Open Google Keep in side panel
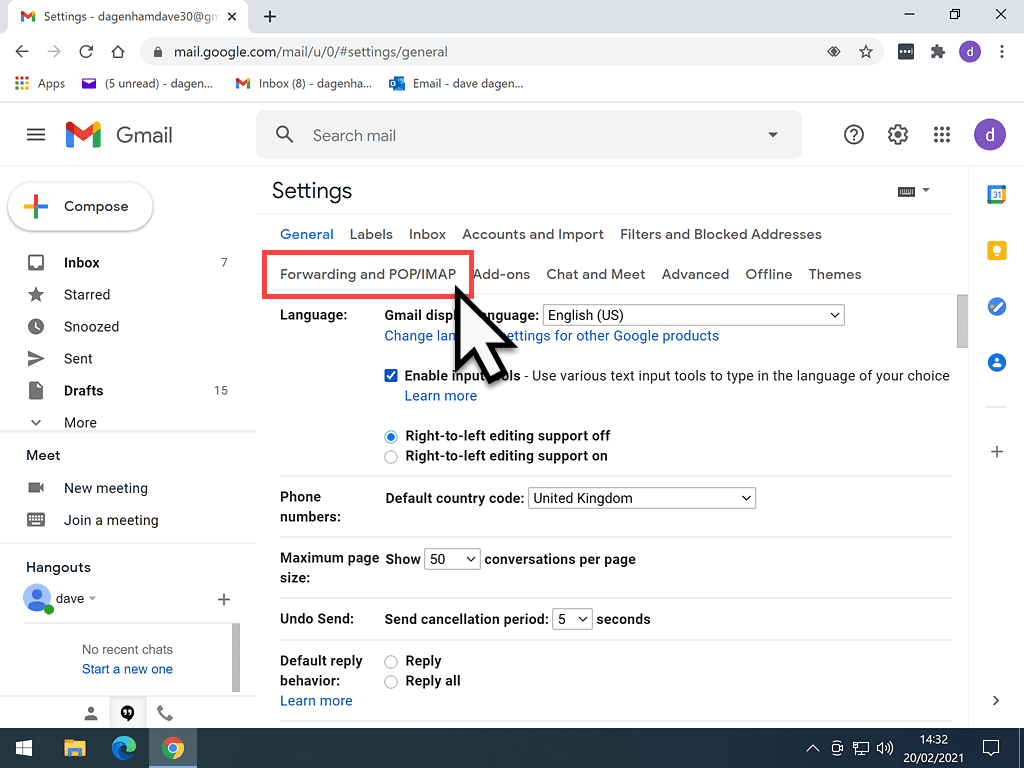Viewport: 1024px width, 768px height. coord(996,251)
